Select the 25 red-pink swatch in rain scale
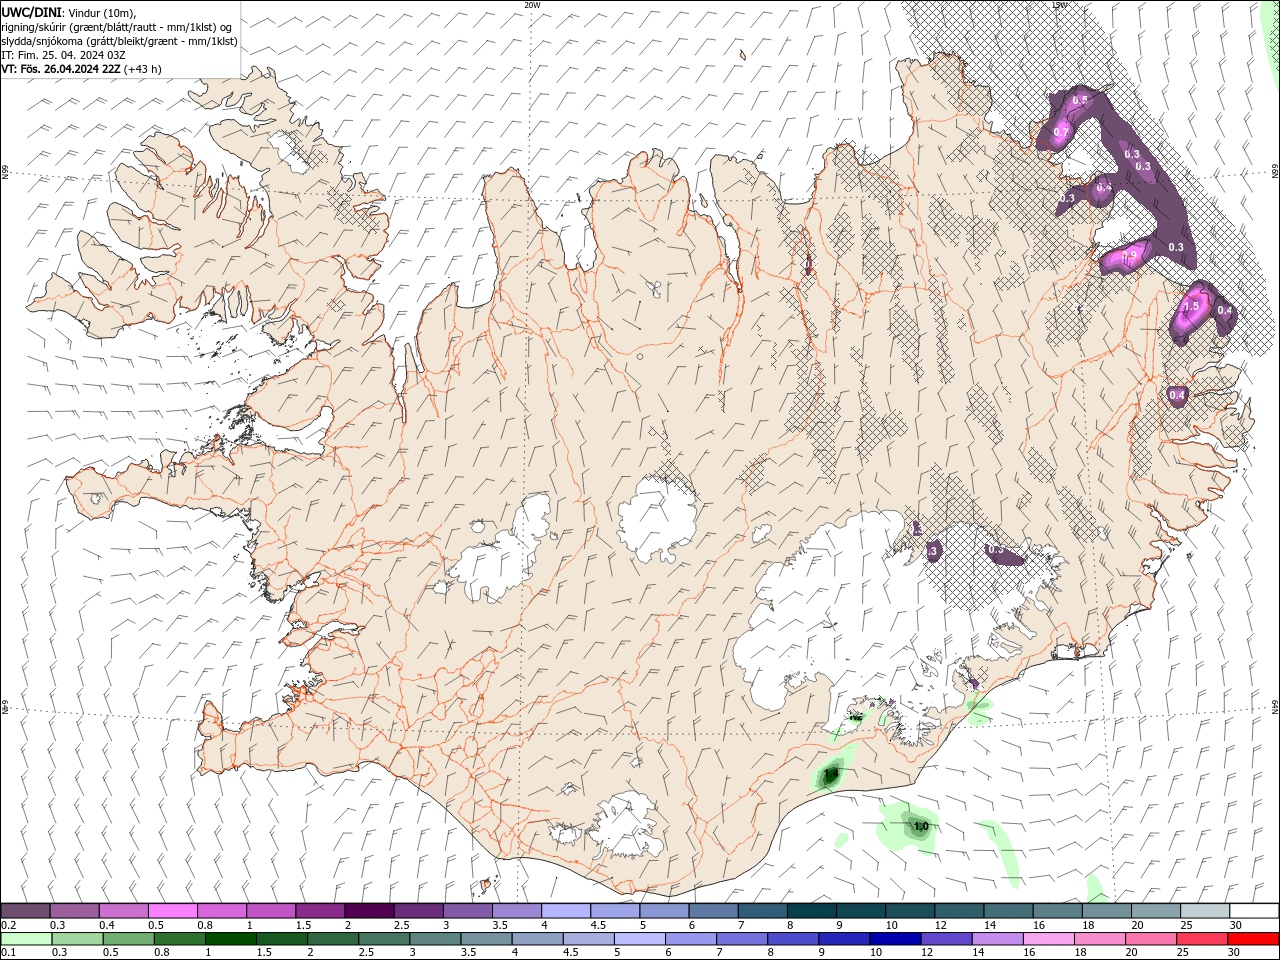 (x=1202, y=939)
